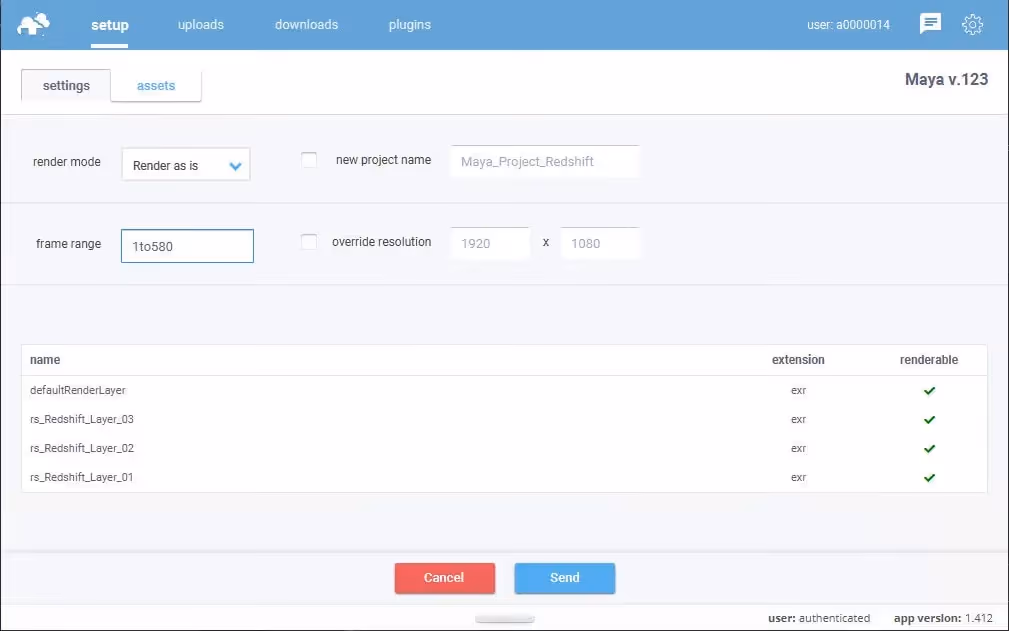Screen dimensions: 1009x631
Task: Open the settings gear icon
Action: pos(972,24)
